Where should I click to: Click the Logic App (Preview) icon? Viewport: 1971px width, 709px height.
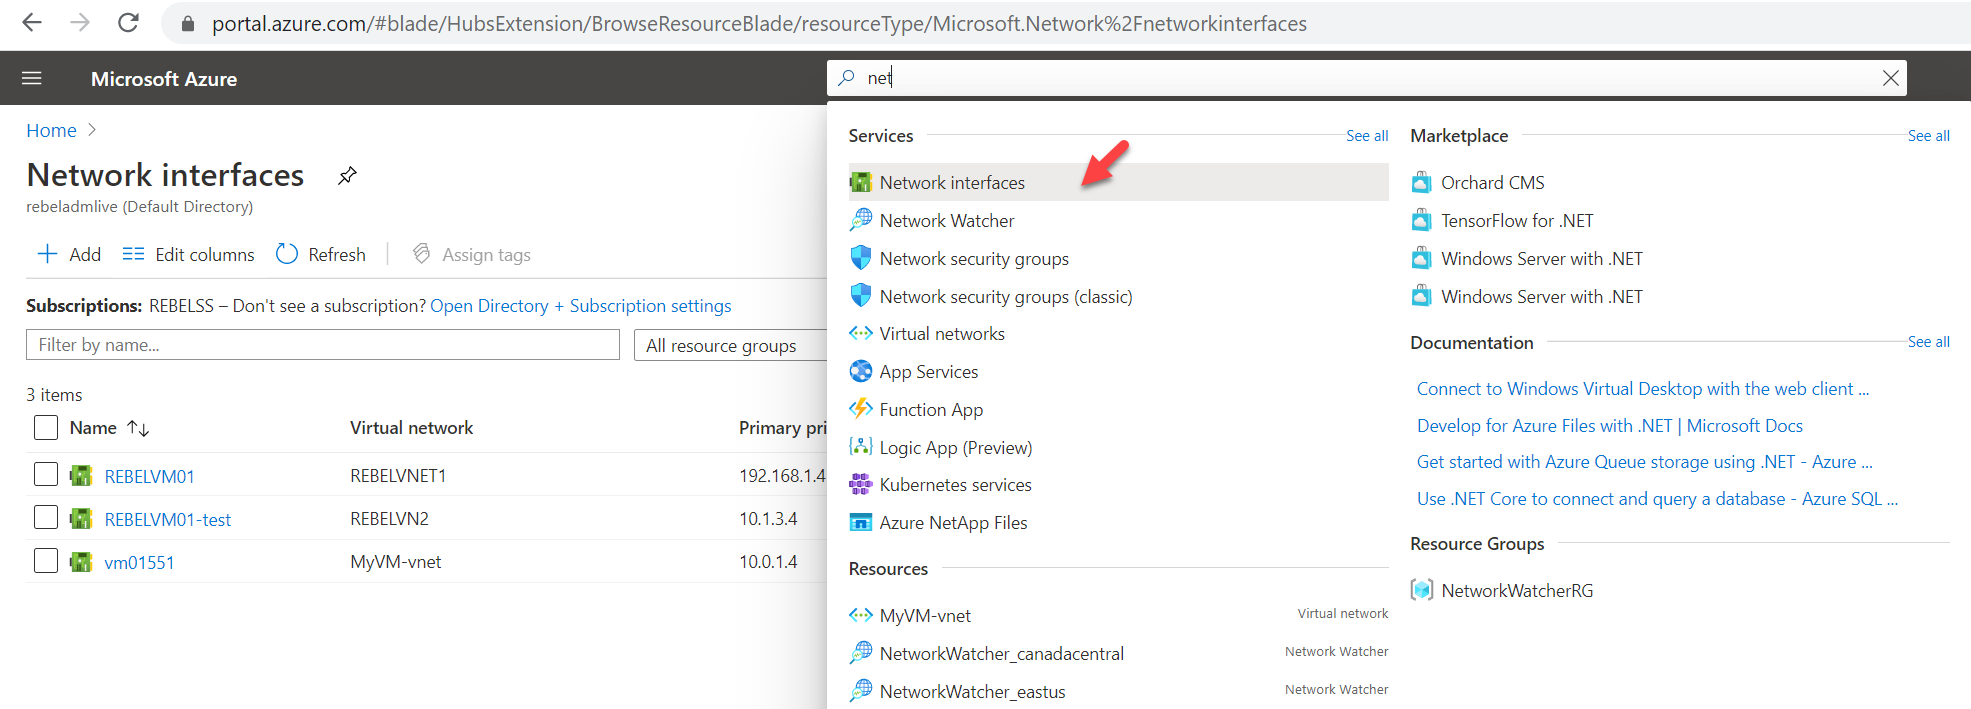pos(860,447)
